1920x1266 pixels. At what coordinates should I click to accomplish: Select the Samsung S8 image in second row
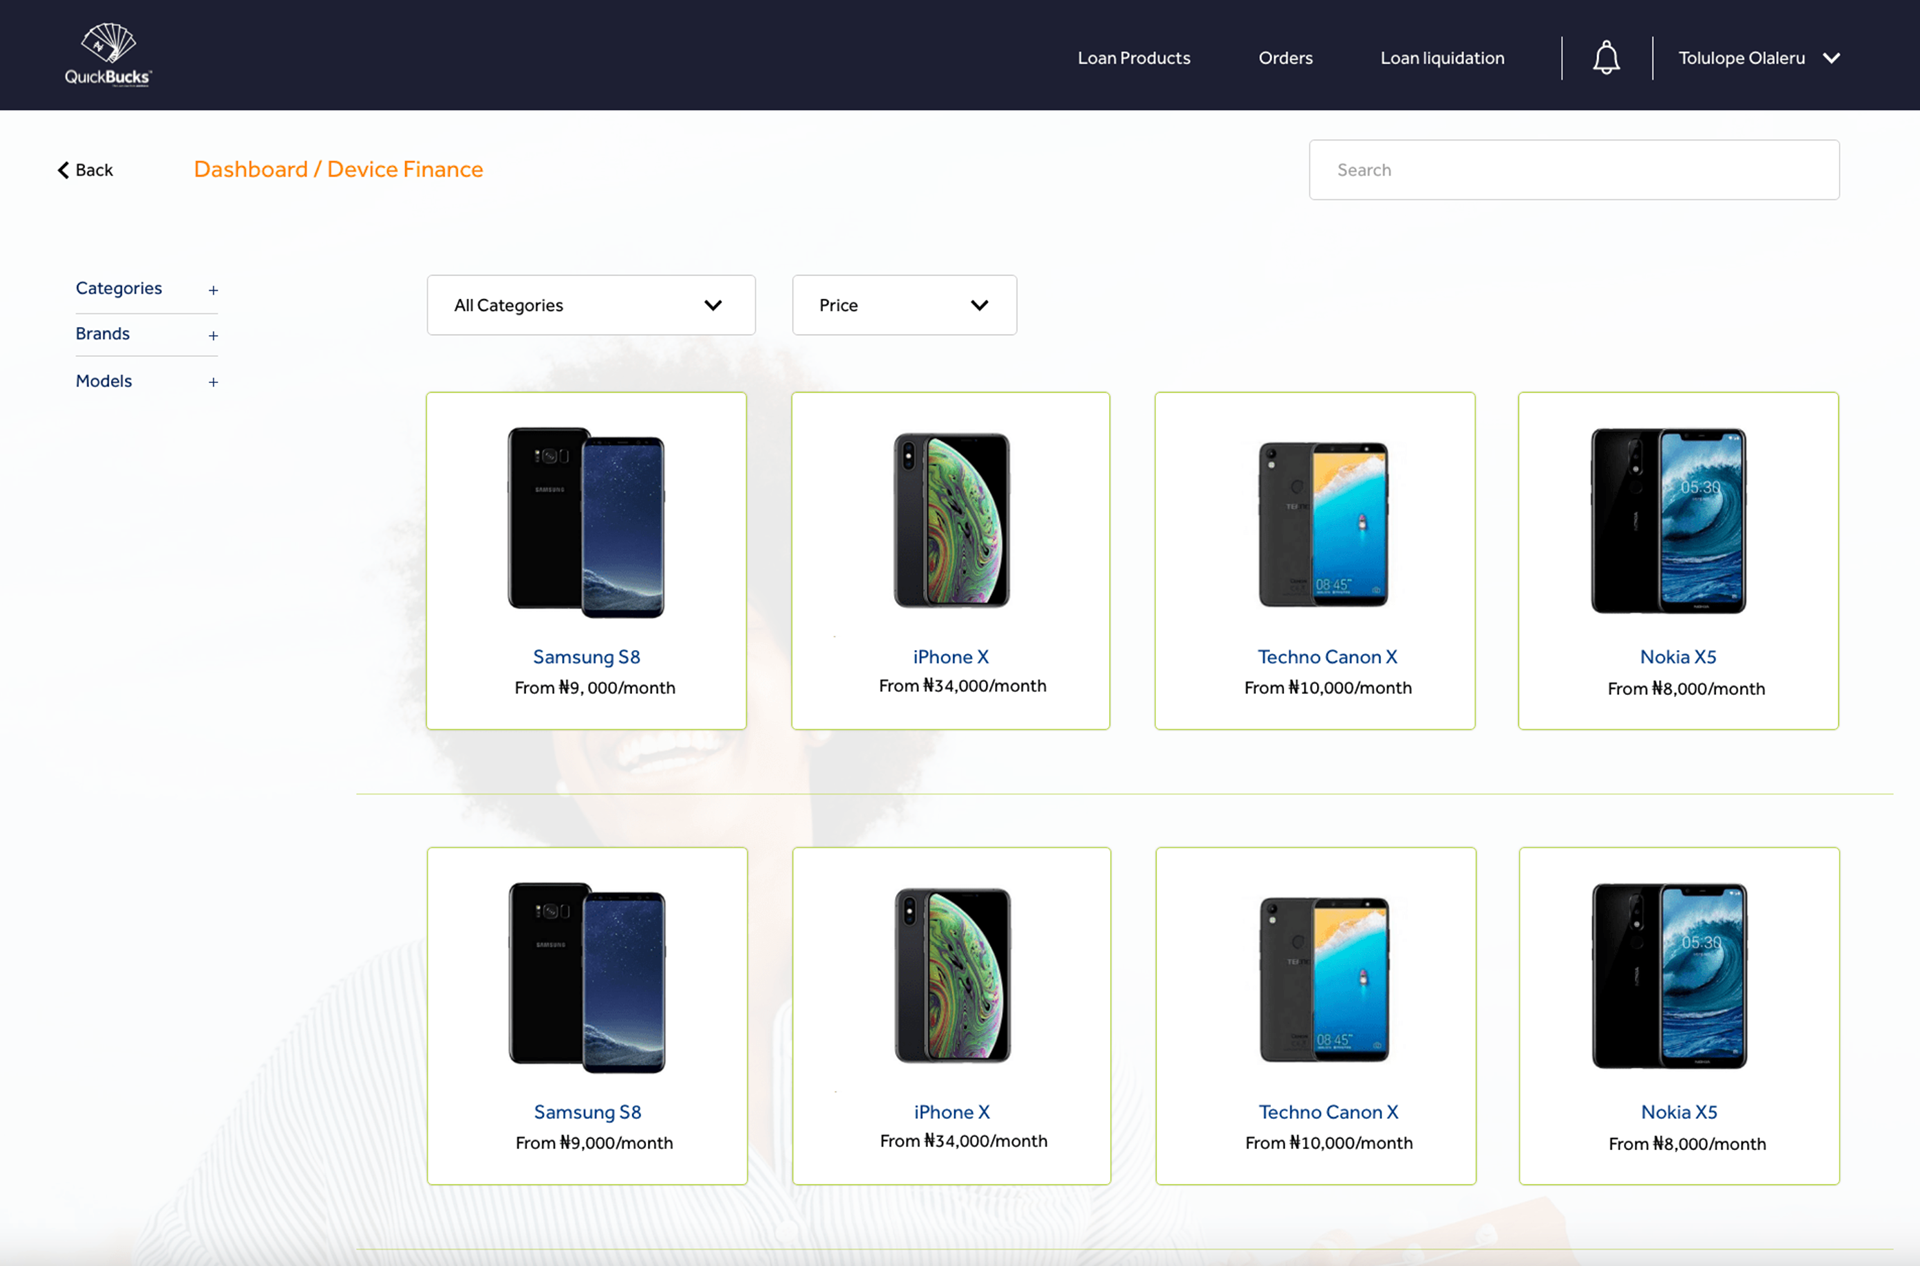tap(587, 977)
